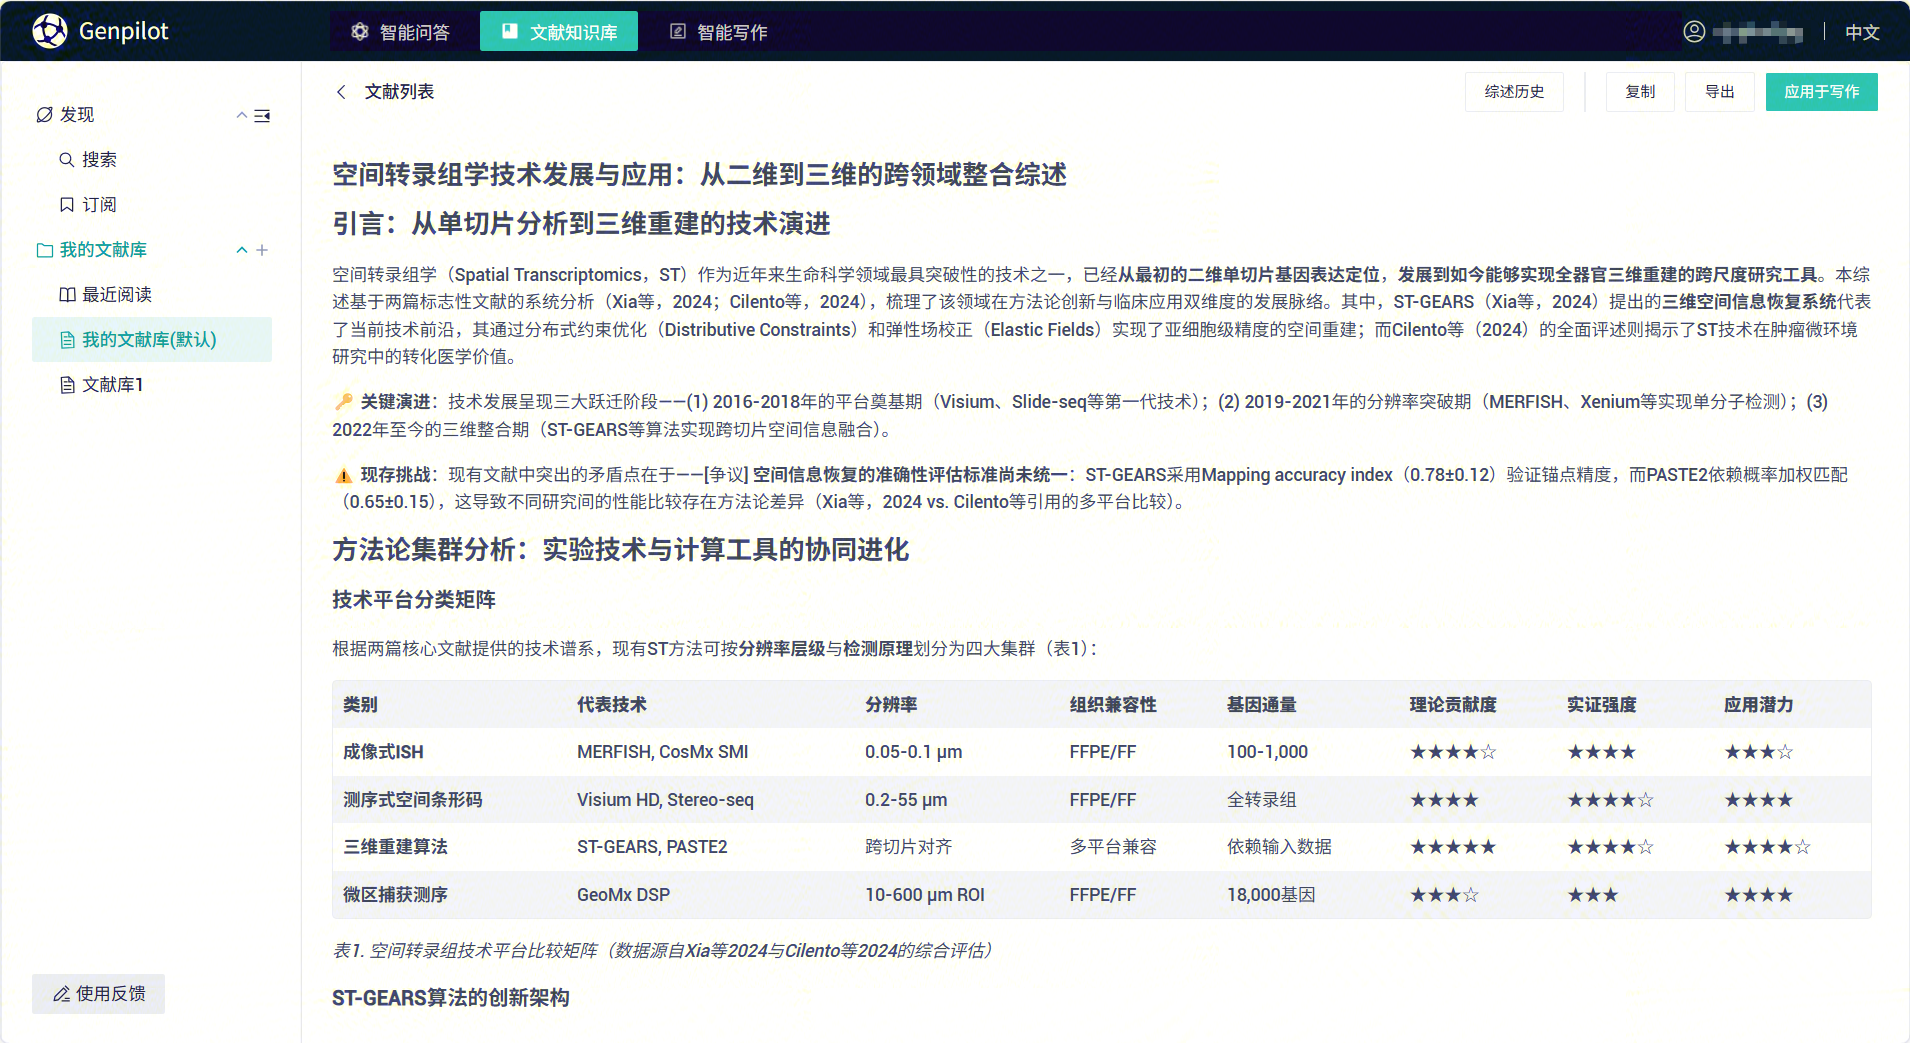Click the user account avatar icon
Screen dimensions: 1910x1043
[x=1694, y=31]
